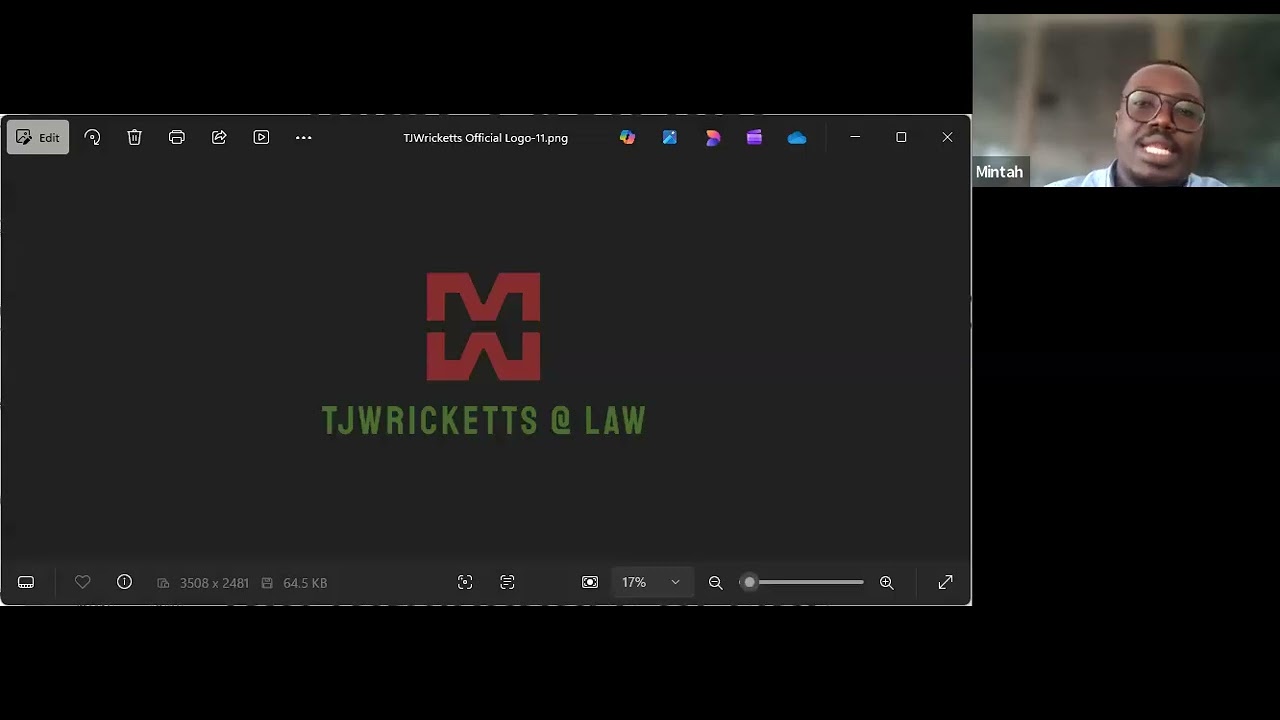Open the pink-purple app icon next to Clipchamp

tap(712, 137)
